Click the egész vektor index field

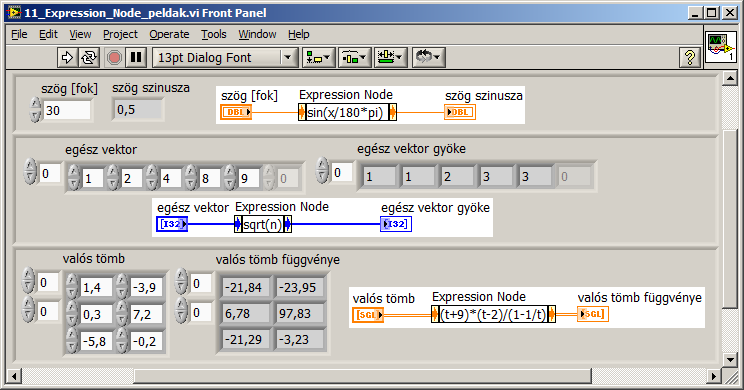49,174
